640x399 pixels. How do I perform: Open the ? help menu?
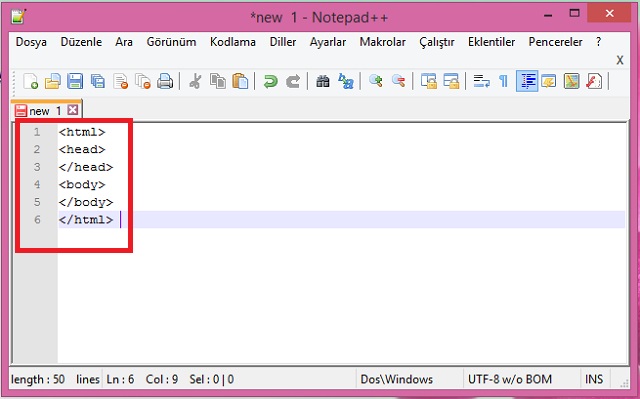[598, 42]
